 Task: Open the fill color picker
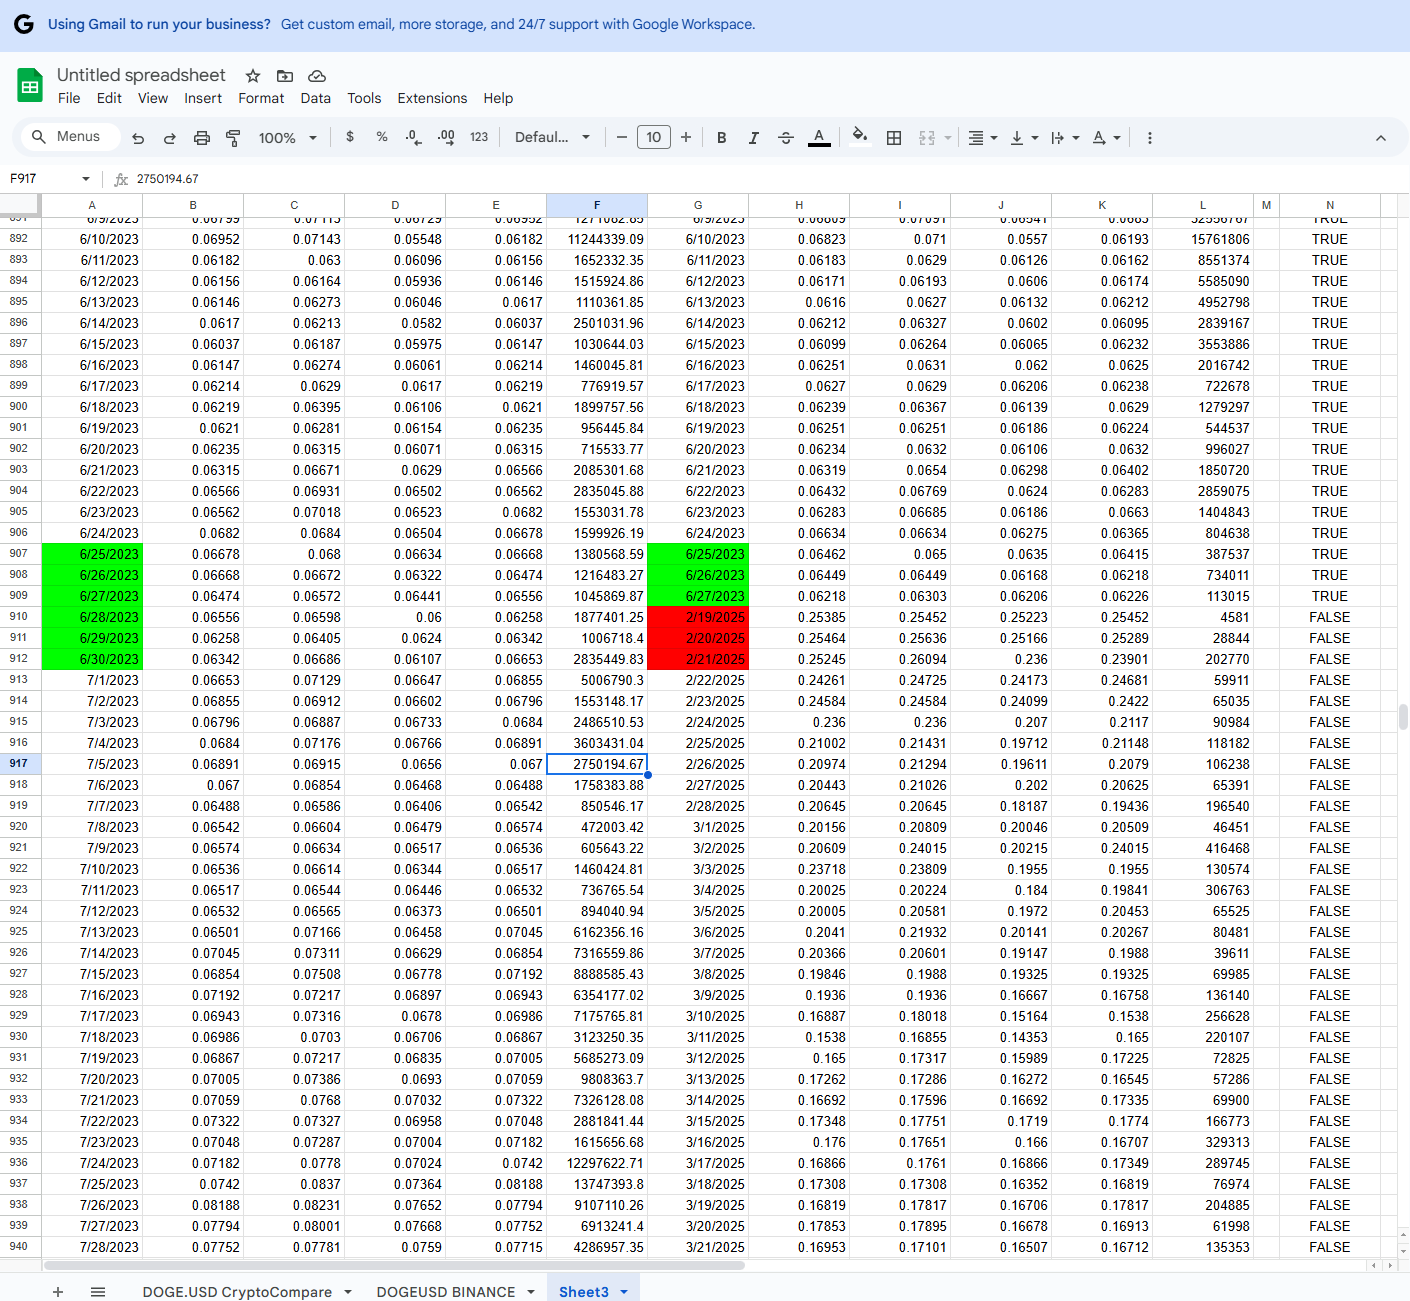(859, 137)
